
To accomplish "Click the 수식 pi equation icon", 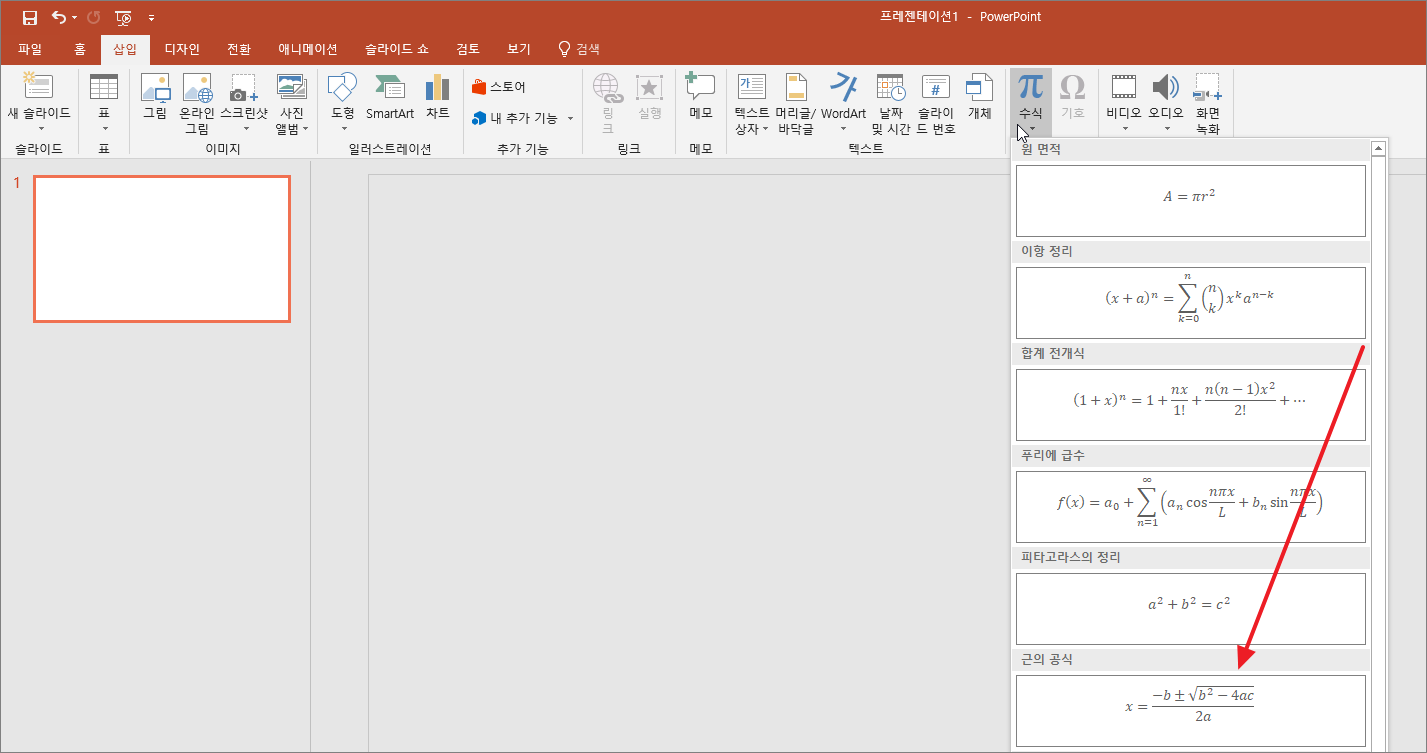I will point(1030,87).
